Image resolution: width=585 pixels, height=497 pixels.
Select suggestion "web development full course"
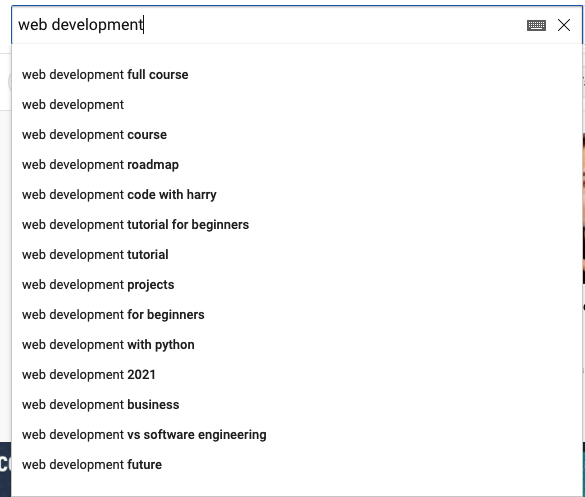point(297,75)
